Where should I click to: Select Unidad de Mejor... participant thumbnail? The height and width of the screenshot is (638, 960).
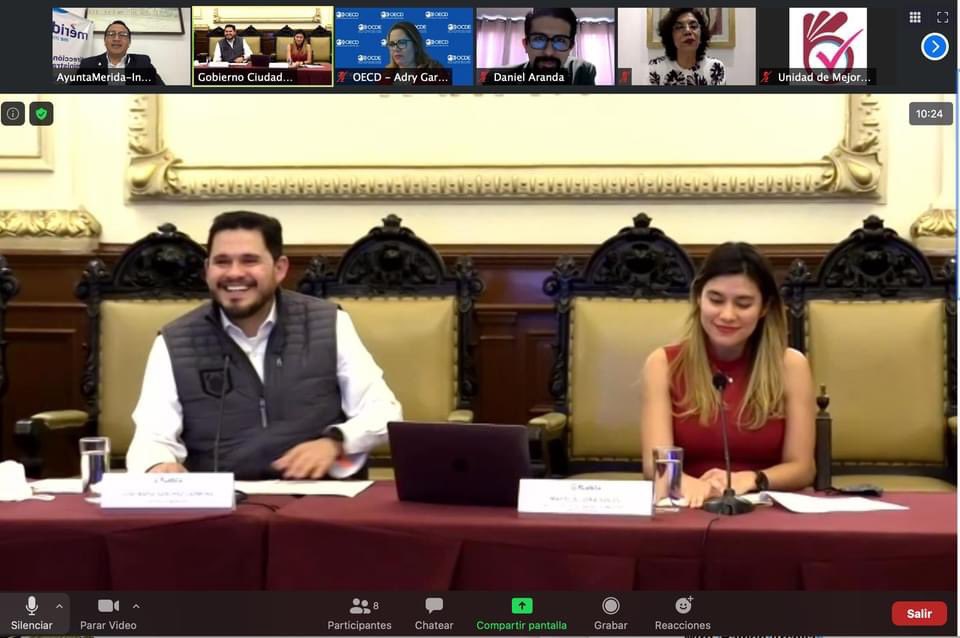(828, 47)
